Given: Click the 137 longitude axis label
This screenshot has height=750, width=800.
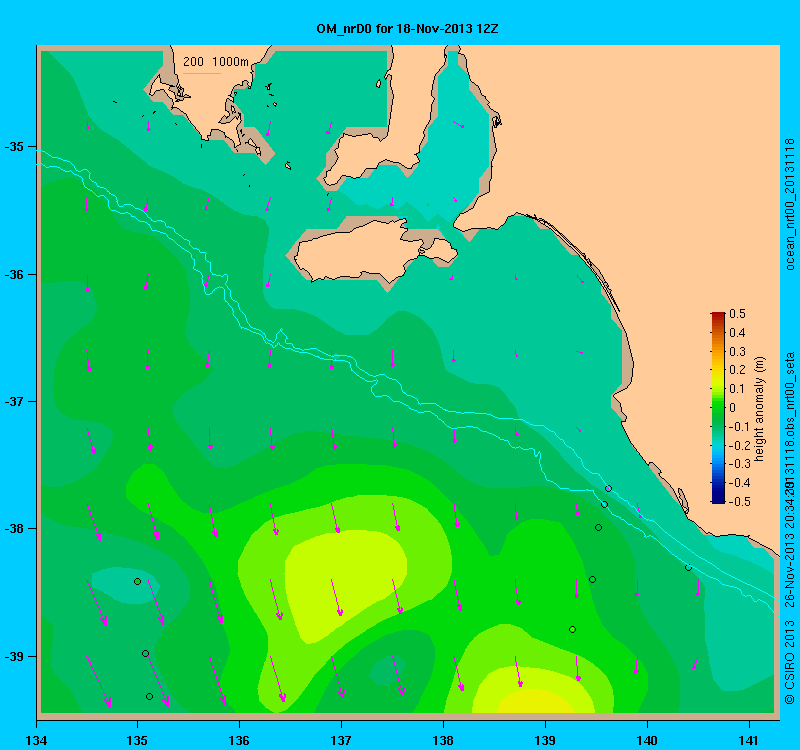Looking at the screenshot, I should 341,740.
